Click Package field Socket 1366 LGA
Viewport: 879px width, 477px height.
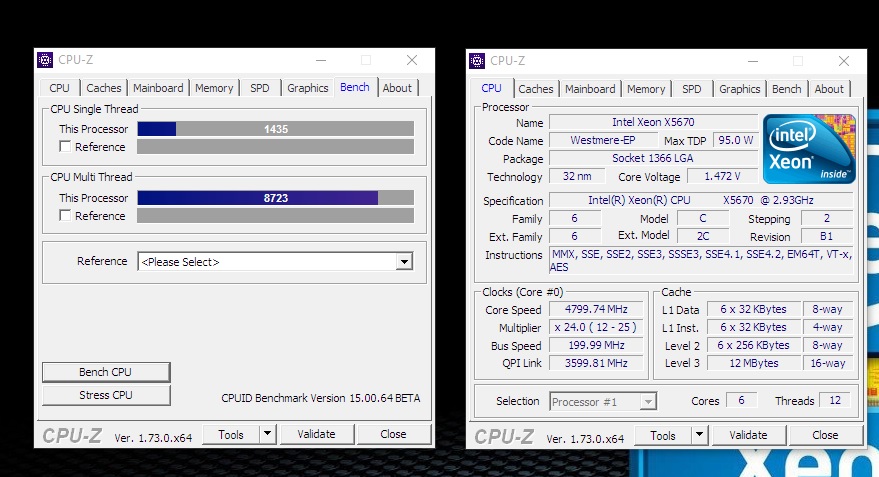(653, 158)
